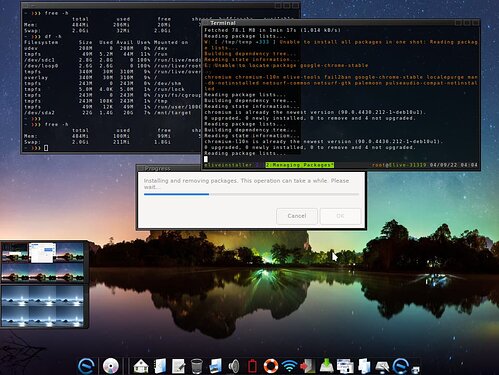Screen dimensions: 499x375
Task: Open the drawing tablet pen icon in dock
Action: tap(382, 367)
